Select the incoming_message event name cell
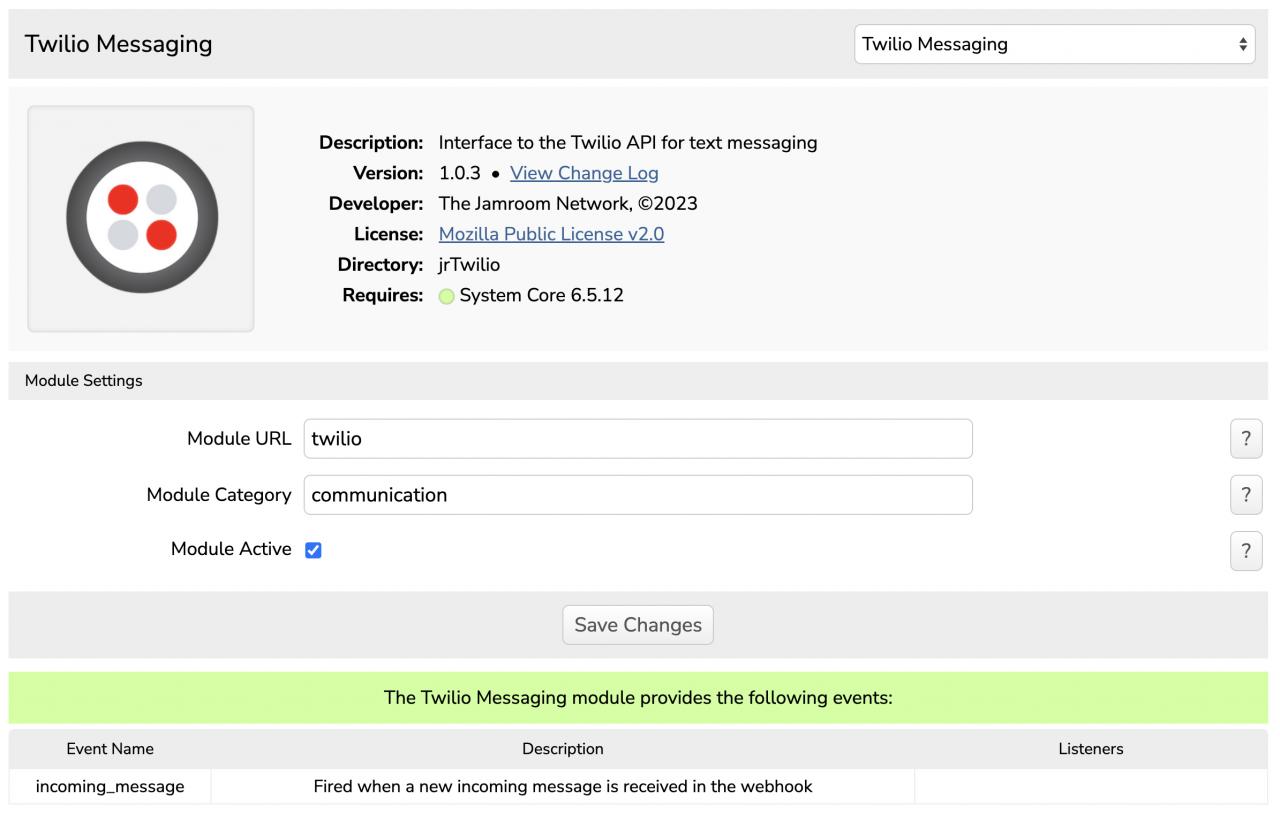Screen dimensions: 1280x820 pos(110,786)
